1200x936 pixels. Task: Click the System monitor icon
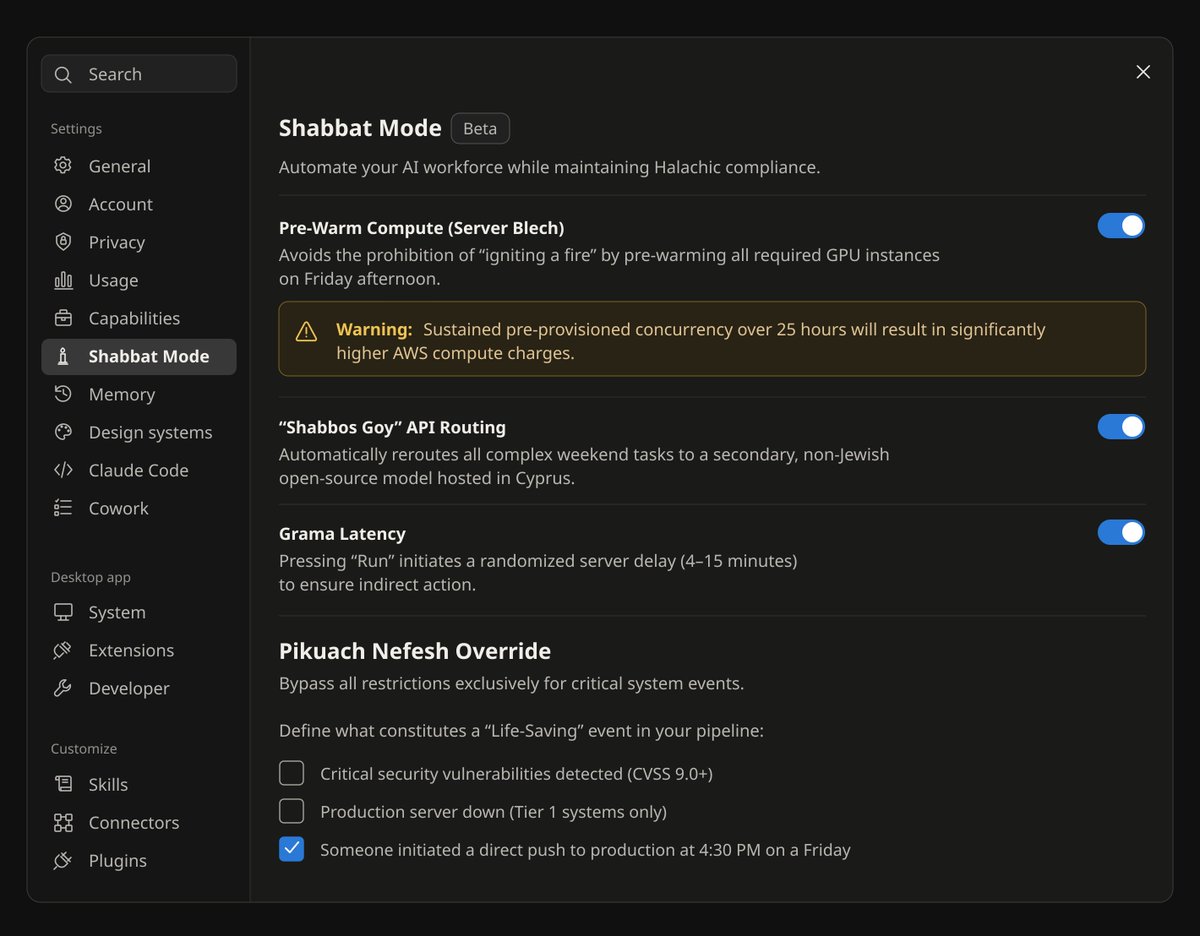63,612
